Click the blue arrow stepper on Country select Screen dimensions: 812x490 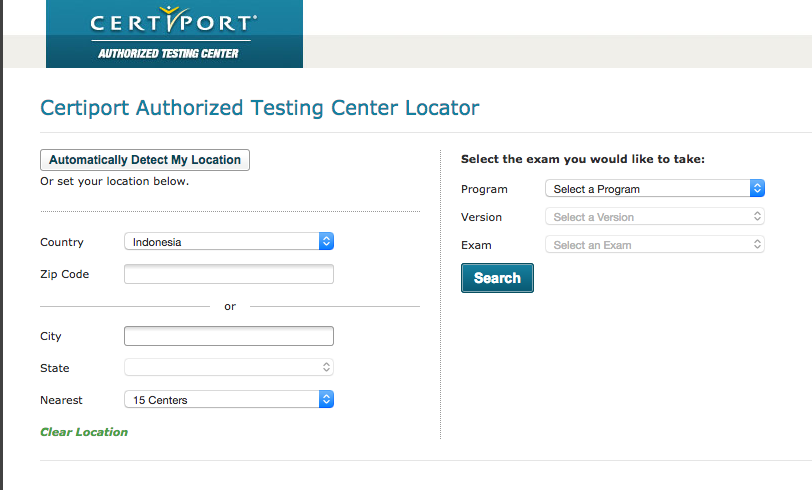[326, 242]
